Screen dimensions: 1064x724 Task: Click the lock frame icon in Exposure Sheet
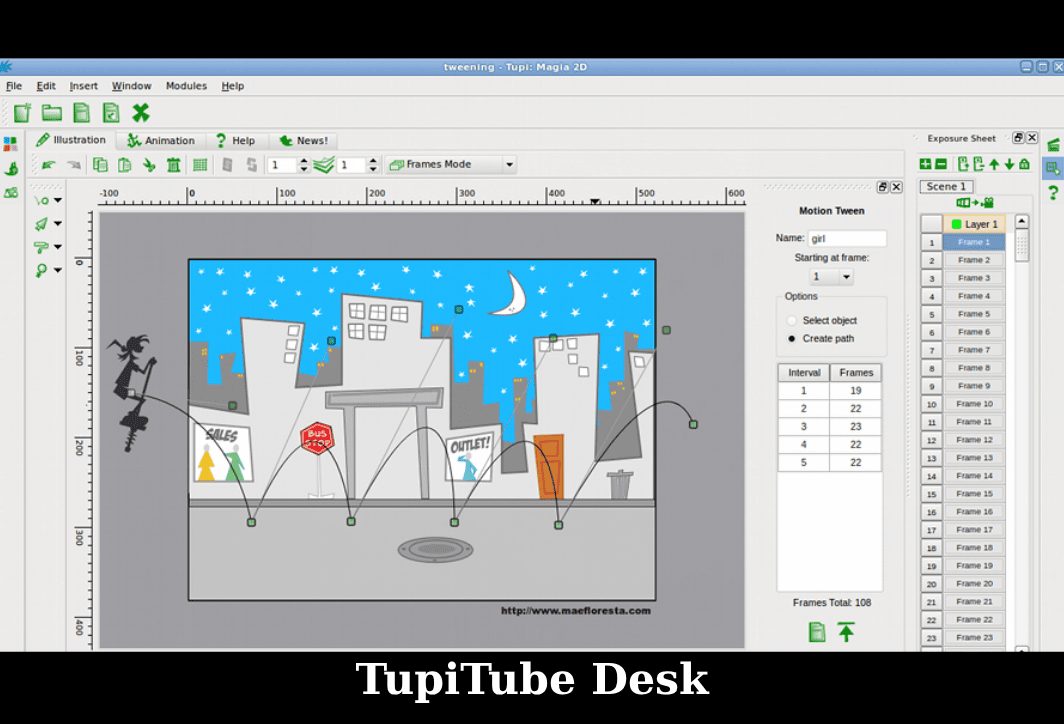1024,164
